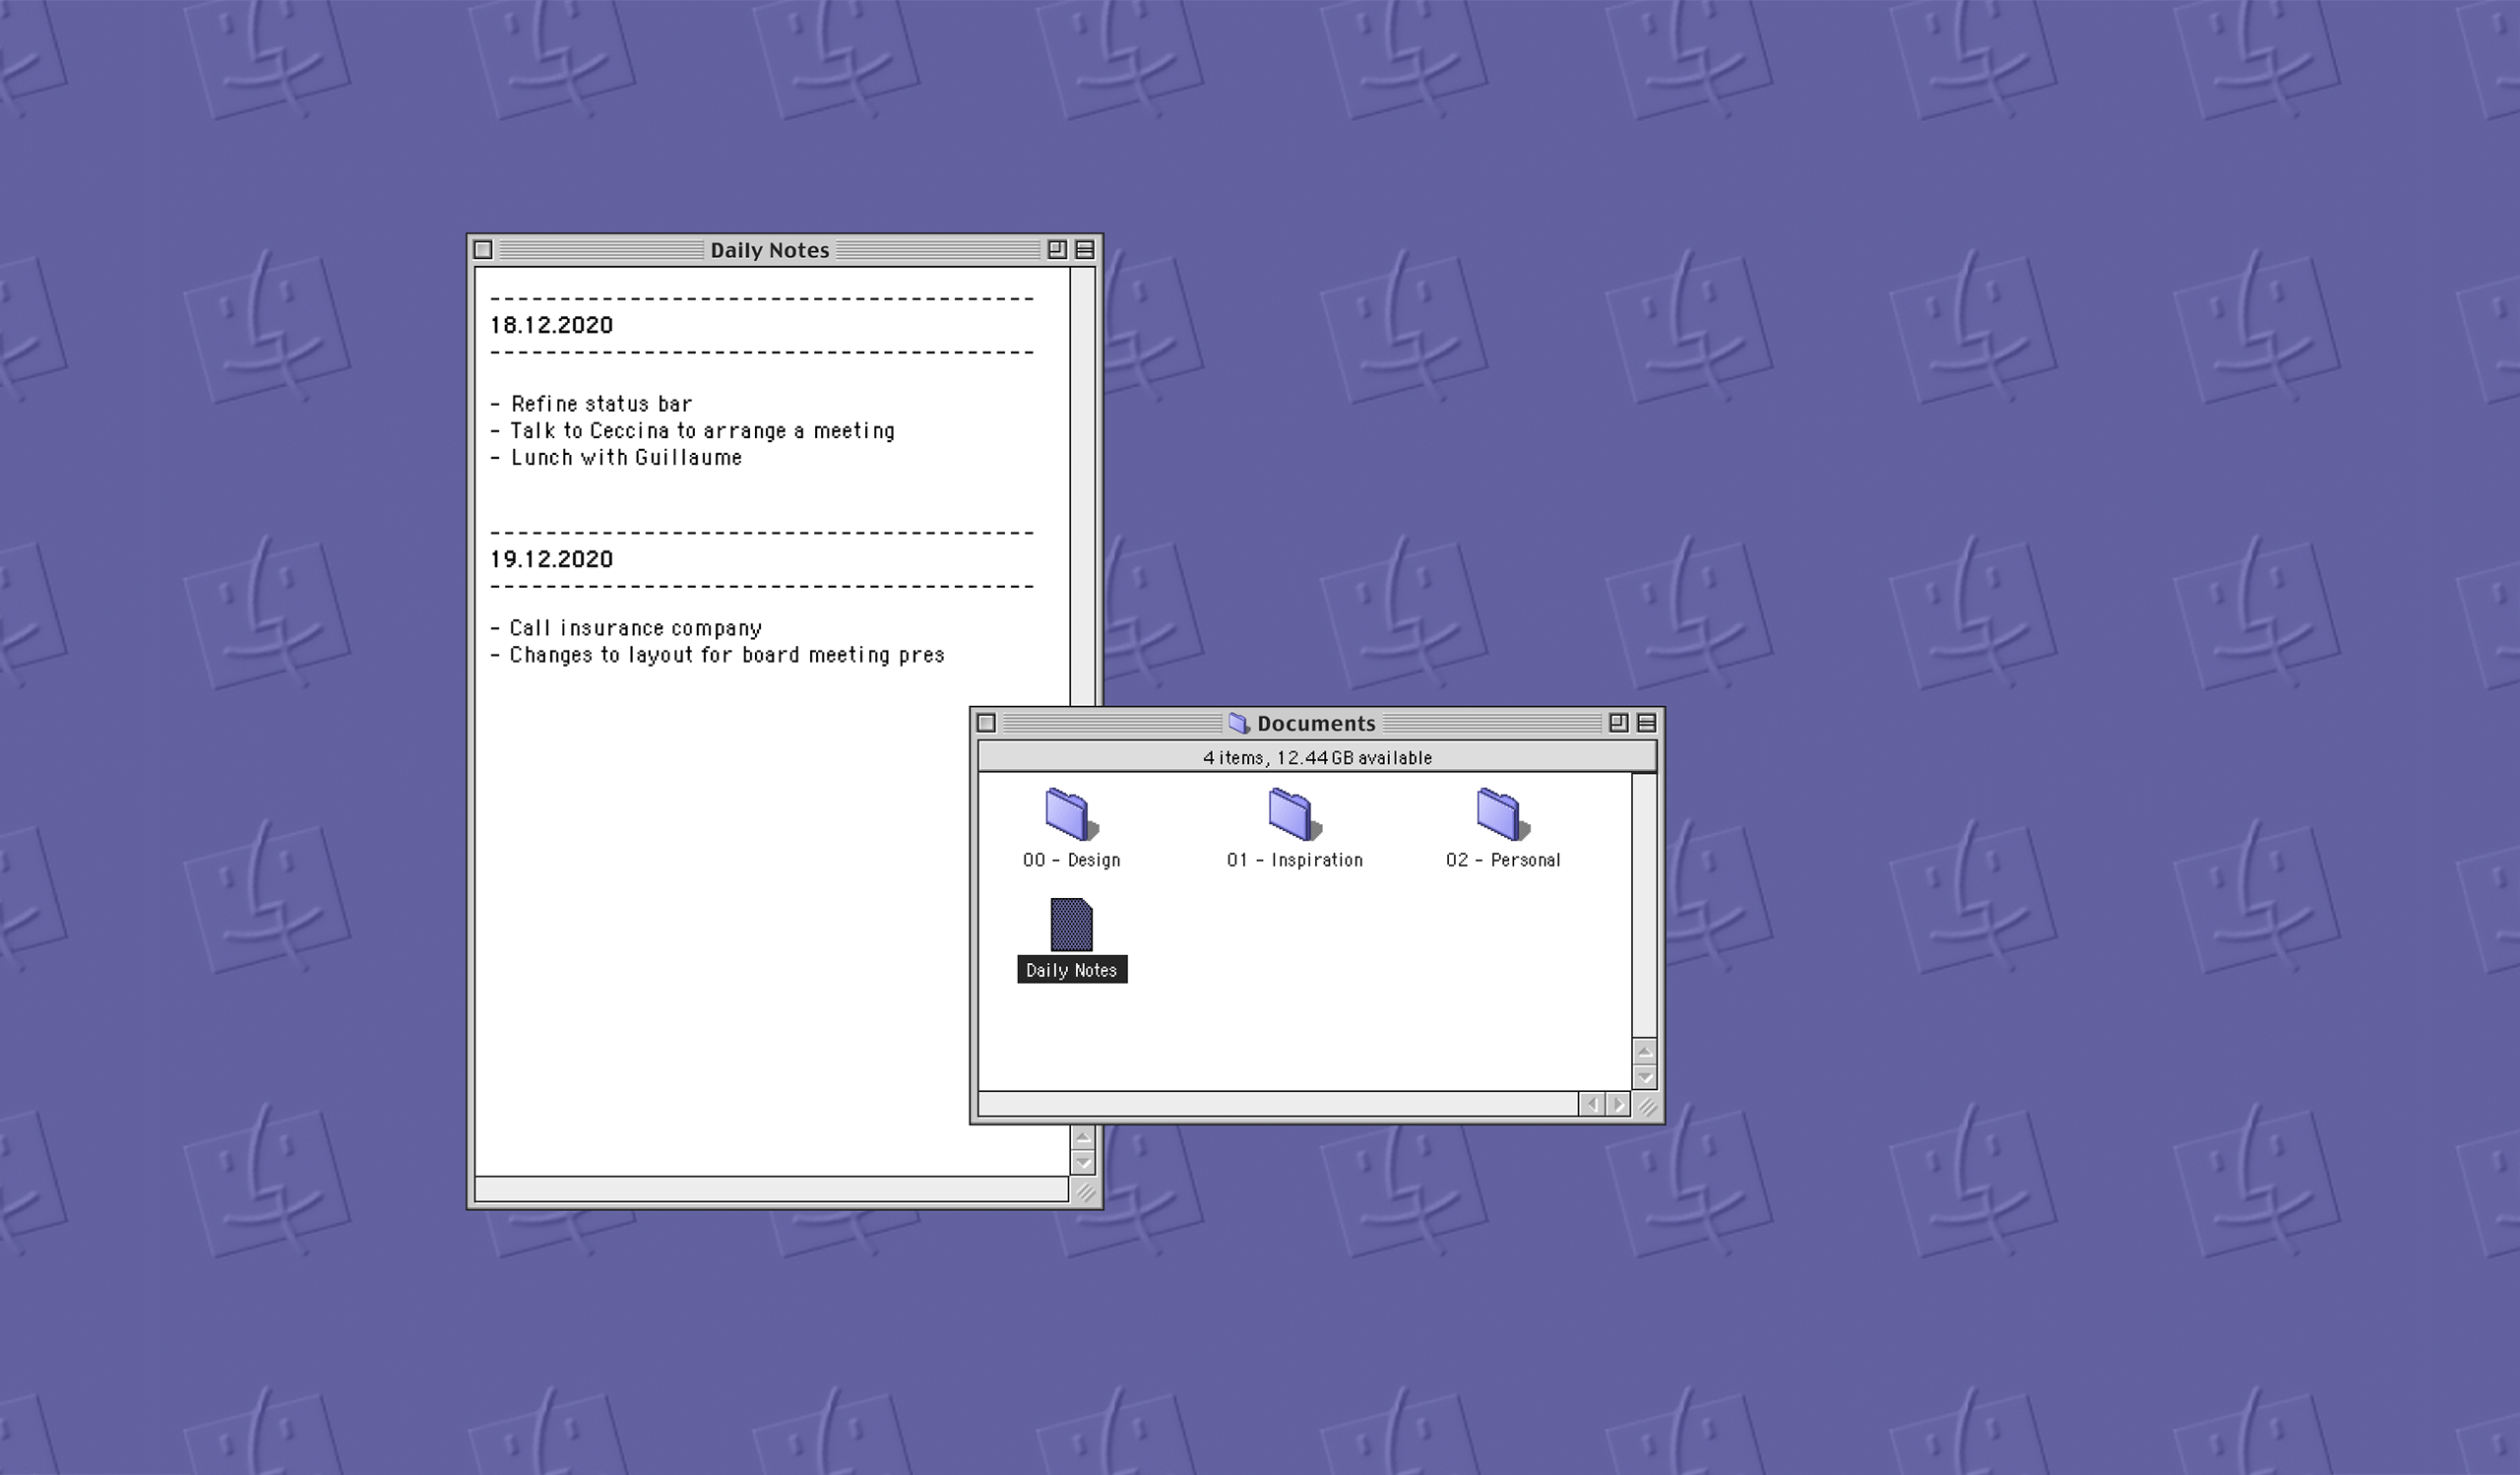Click Documents scroll down arrow
The image size is (2520, 1475).
pyautogui.click(x=1644, y=1078)
